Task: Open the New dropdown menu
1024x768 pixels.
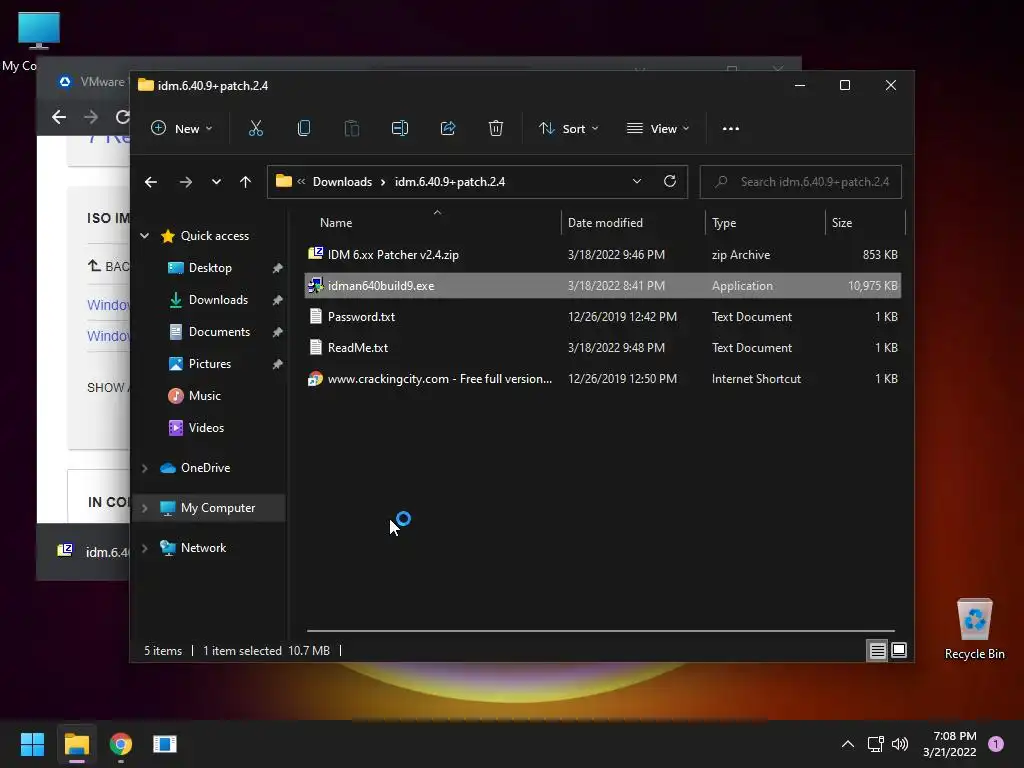Action: coord(182,129)
